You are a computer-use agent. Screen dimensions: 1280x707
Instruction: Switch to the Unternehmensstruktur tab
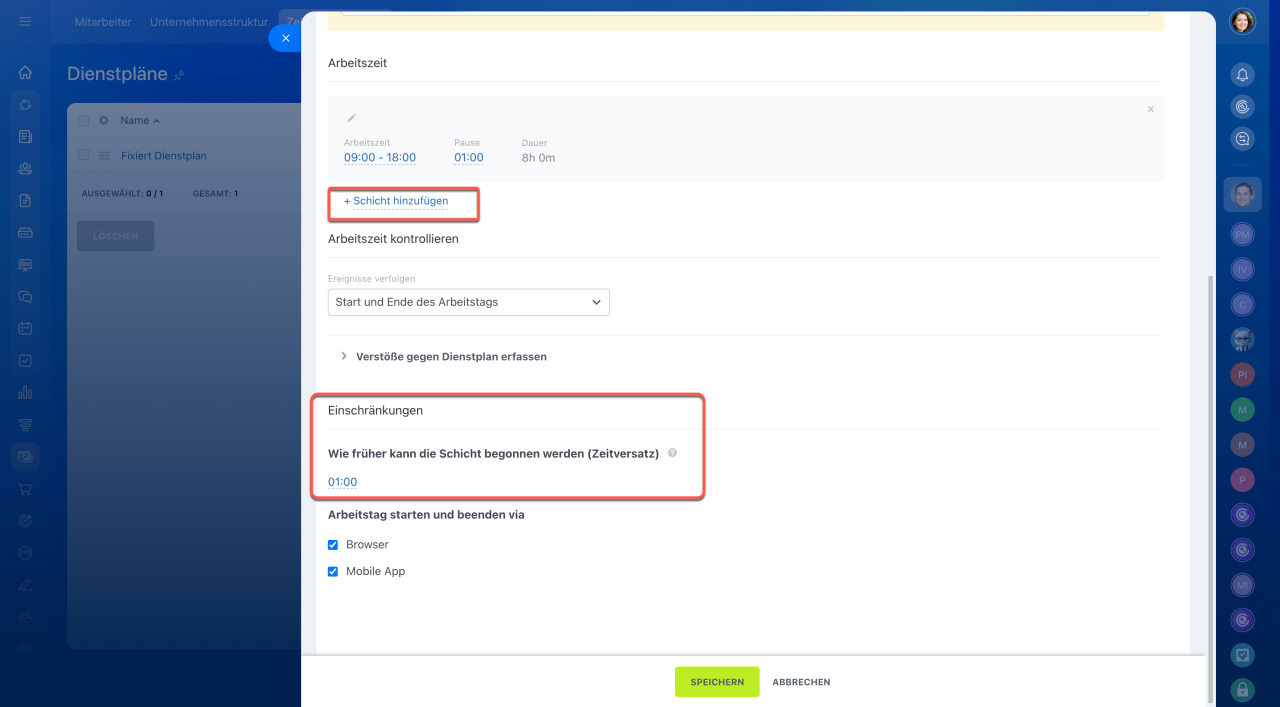[207, 22]
